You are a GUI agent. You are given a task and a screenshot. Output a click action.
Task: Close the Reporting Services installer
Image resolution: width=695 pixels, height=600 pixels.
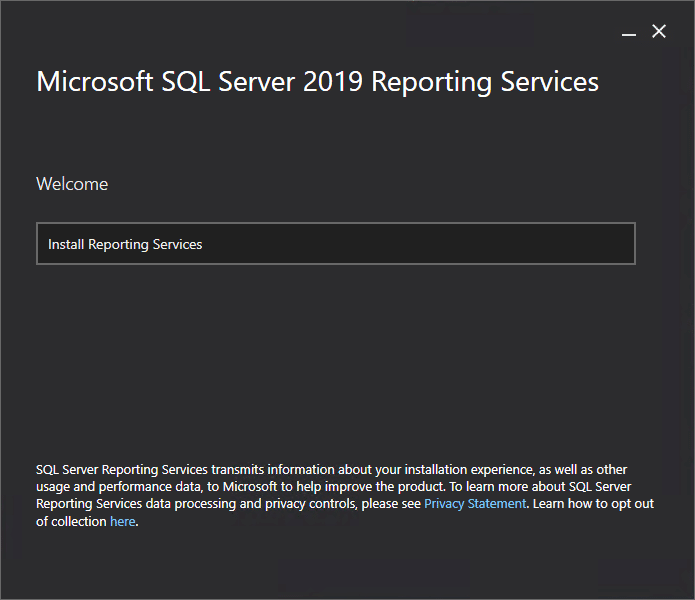point(659,32)
